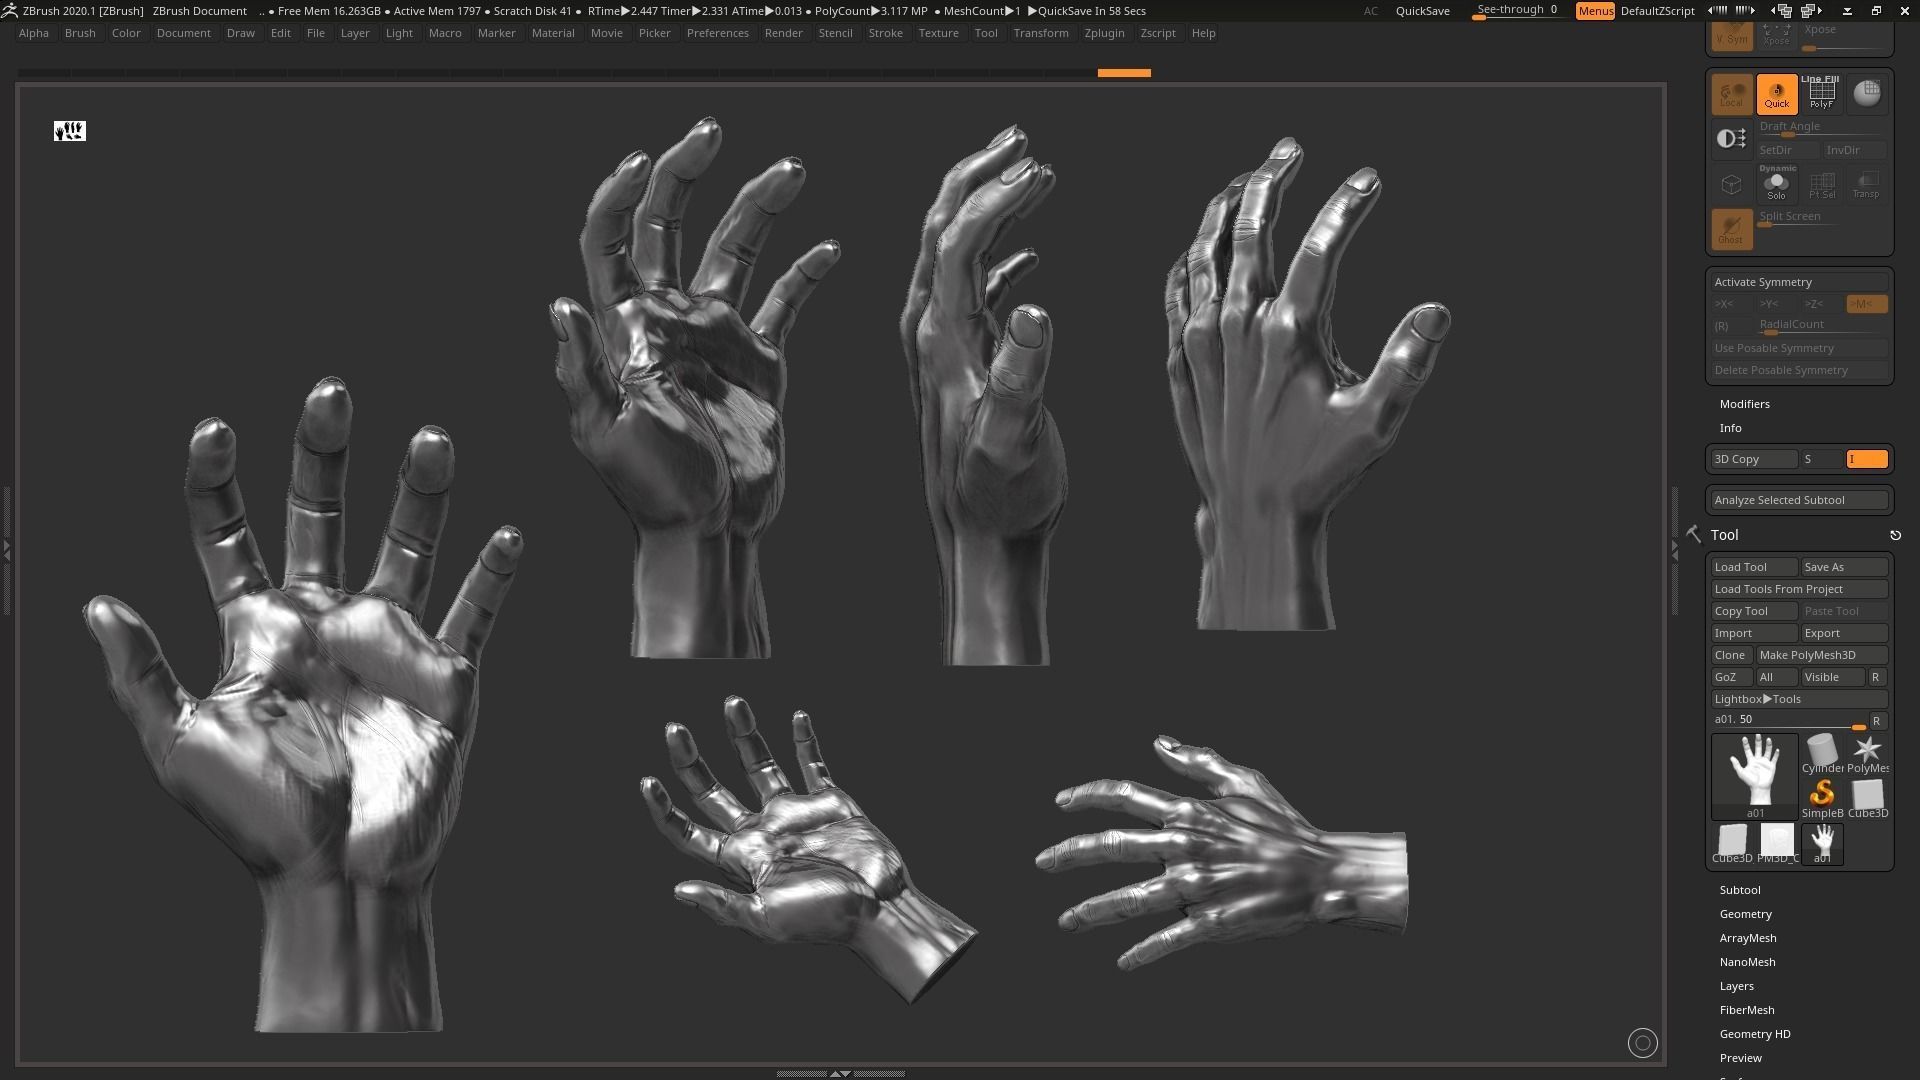The width and height of the screenshot is (1920, 1080).
Task: Click the Pt Sel icon
Action: point(1821,185)
